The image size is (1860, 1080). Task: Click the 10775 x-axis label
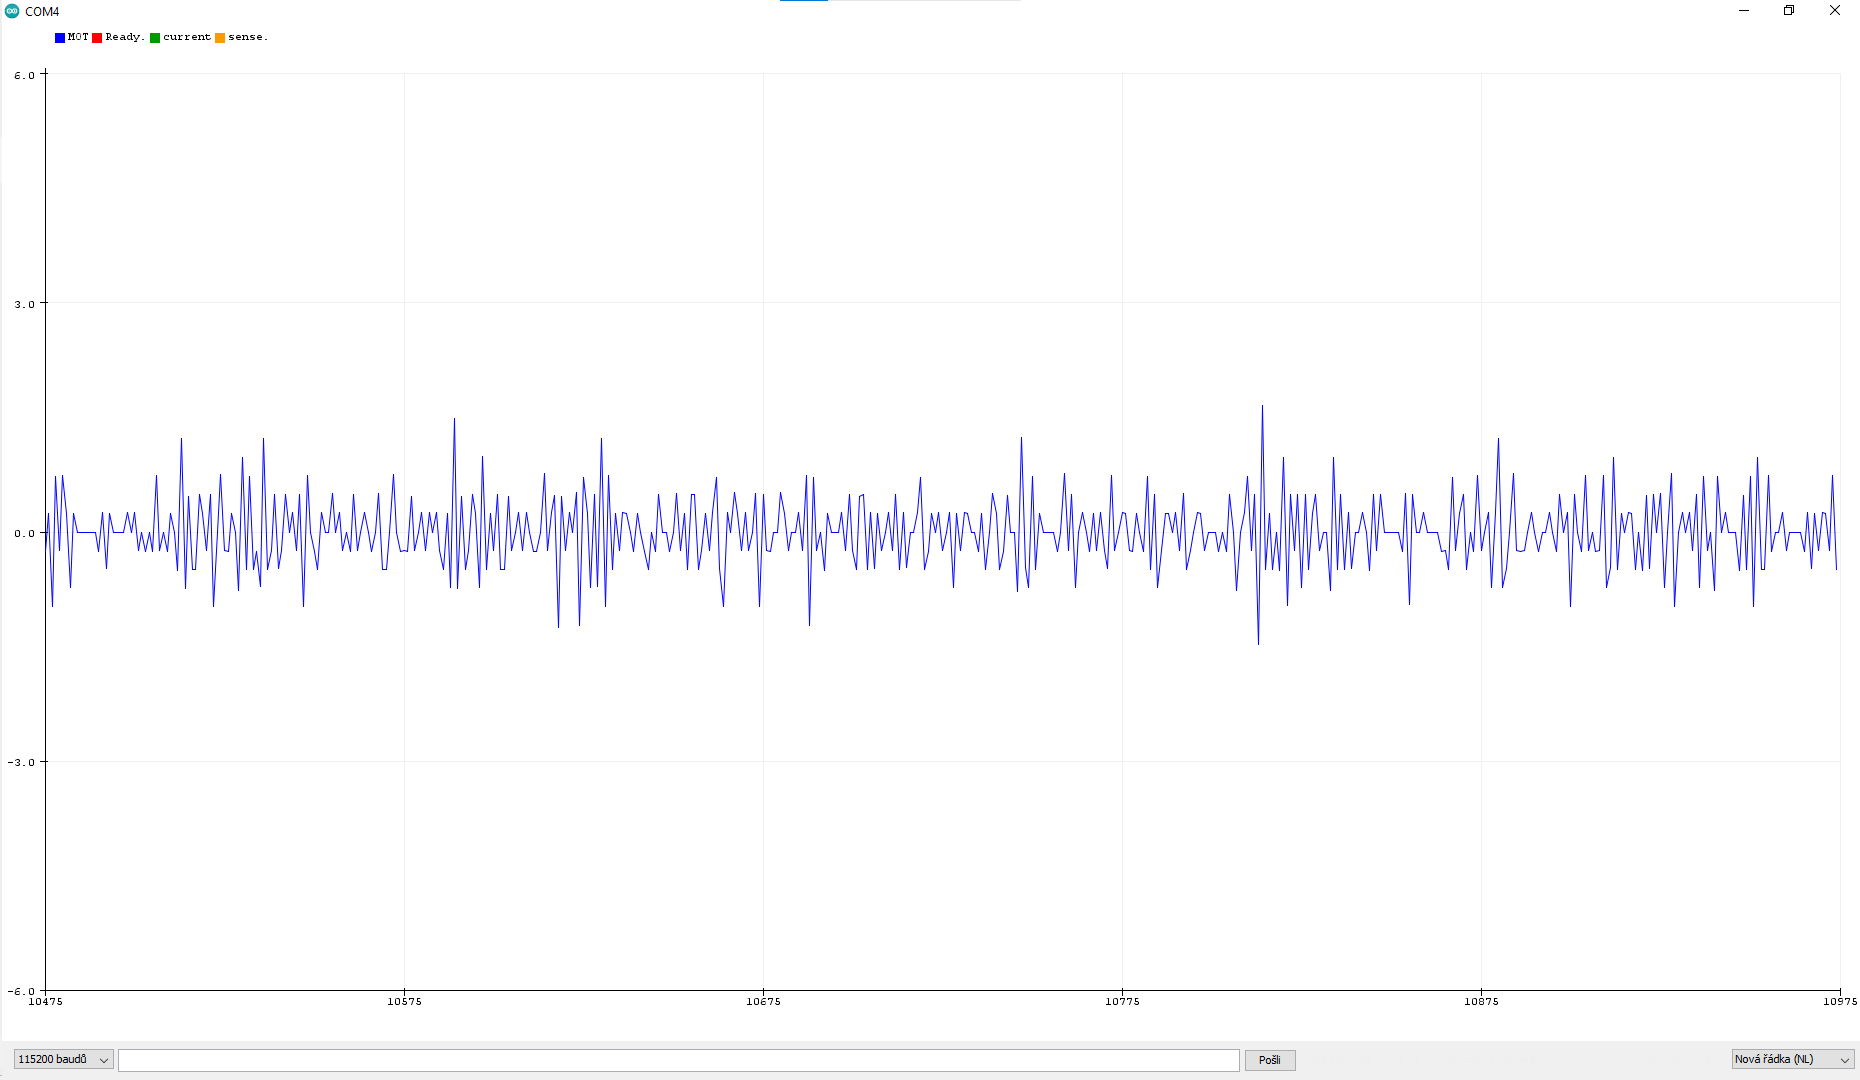(x=1122, y=1001)
